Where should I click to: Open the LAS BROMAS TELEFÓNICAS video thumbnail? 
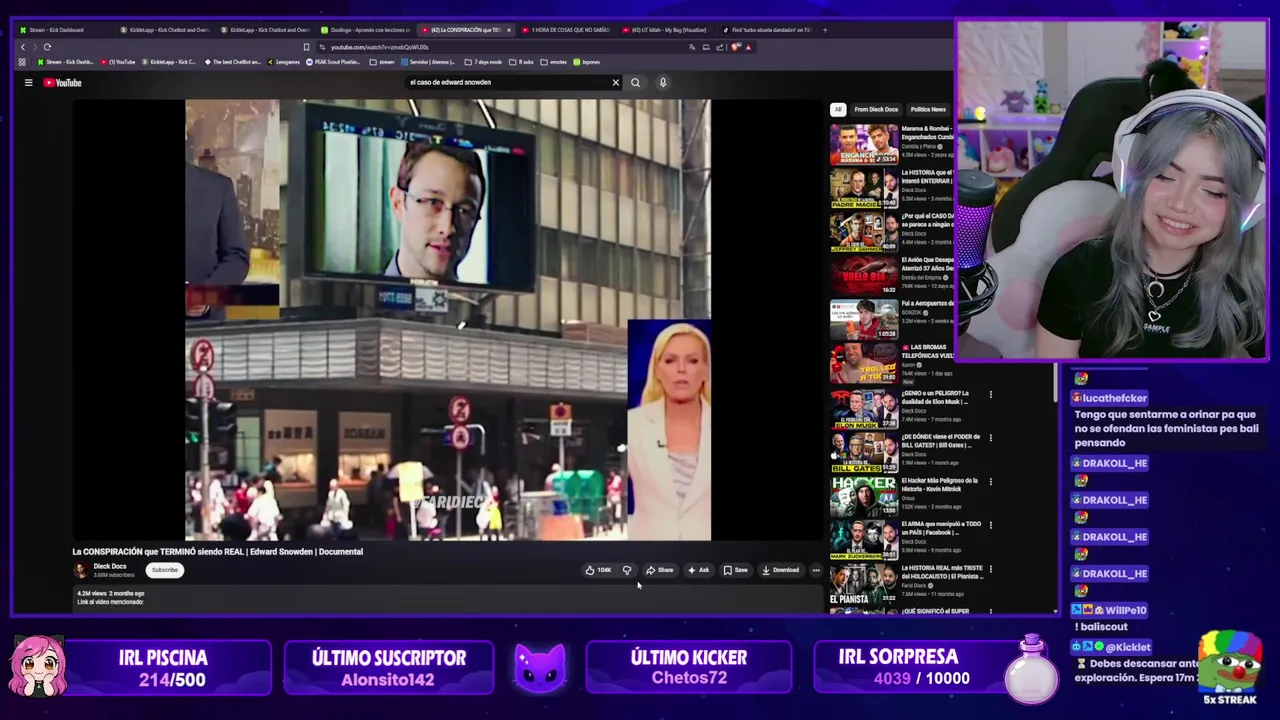[864, 364]
